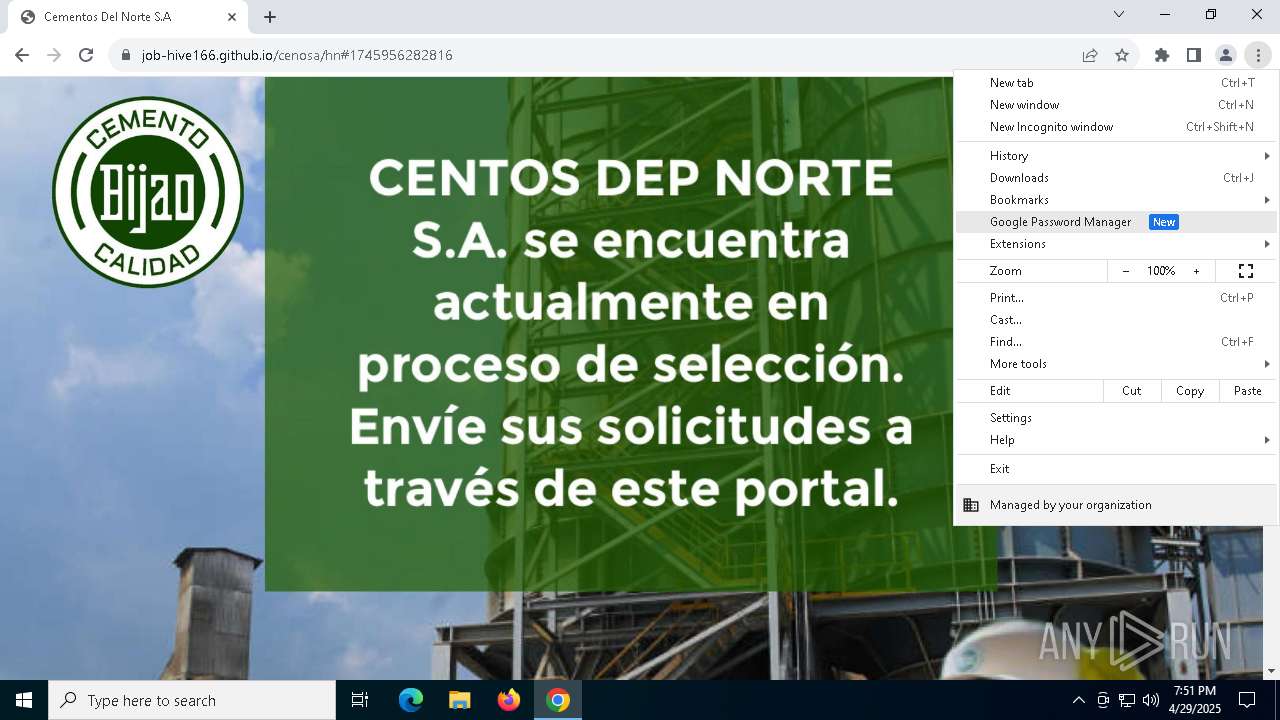Open New Incognito window
The height and width of the screenshot is (720, 1280).
[1117, 127]
